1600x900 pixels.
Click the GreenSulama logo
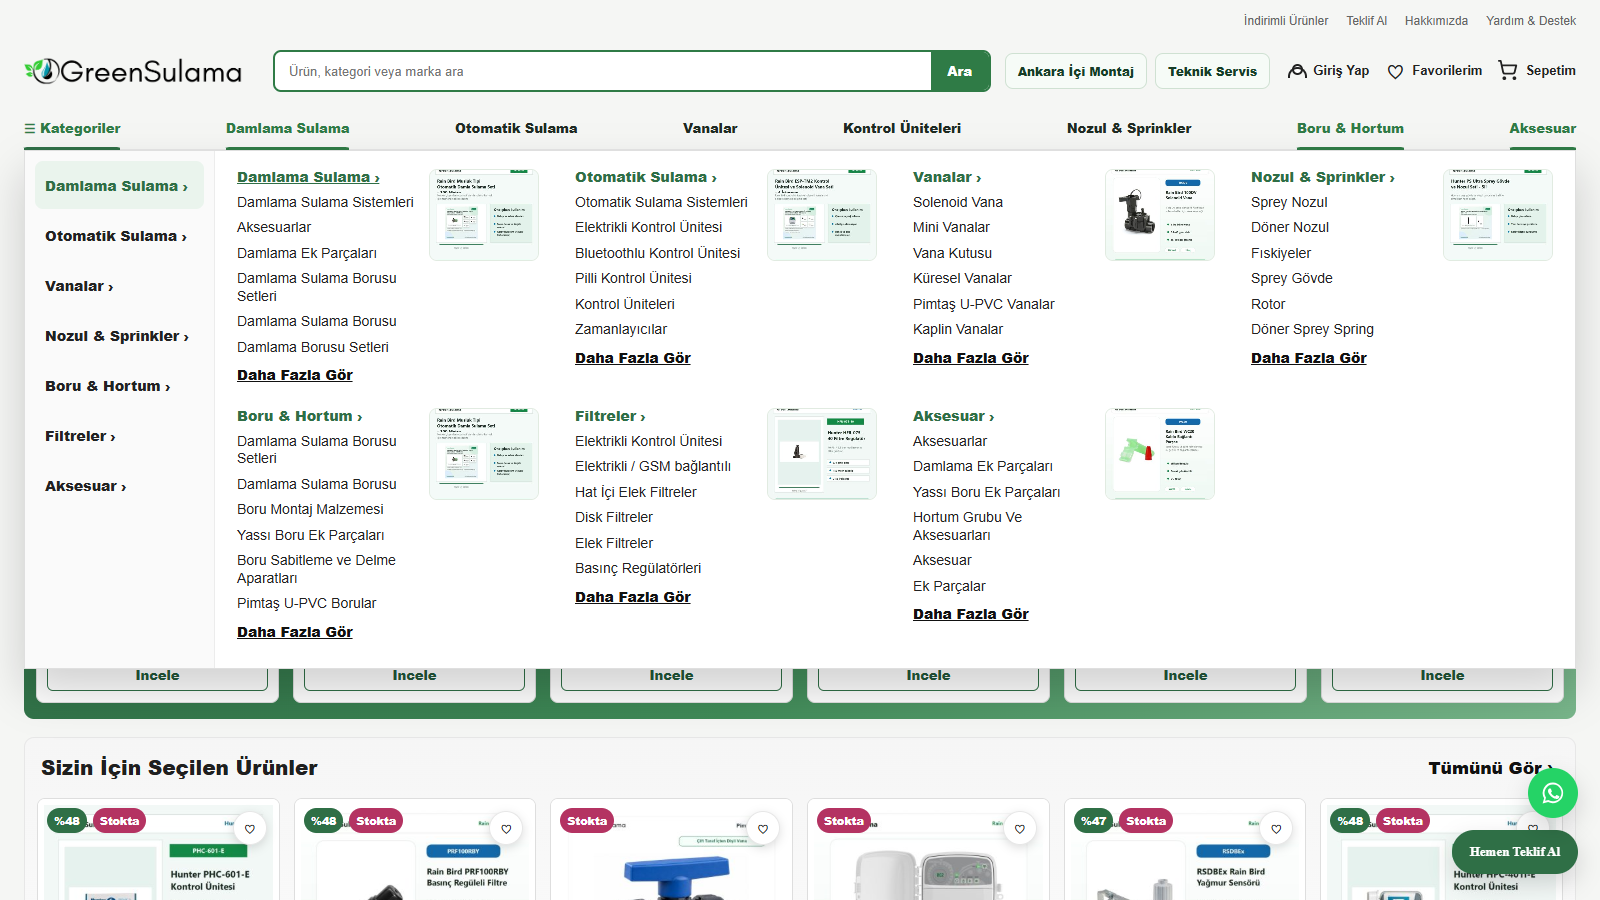(133, 71)
